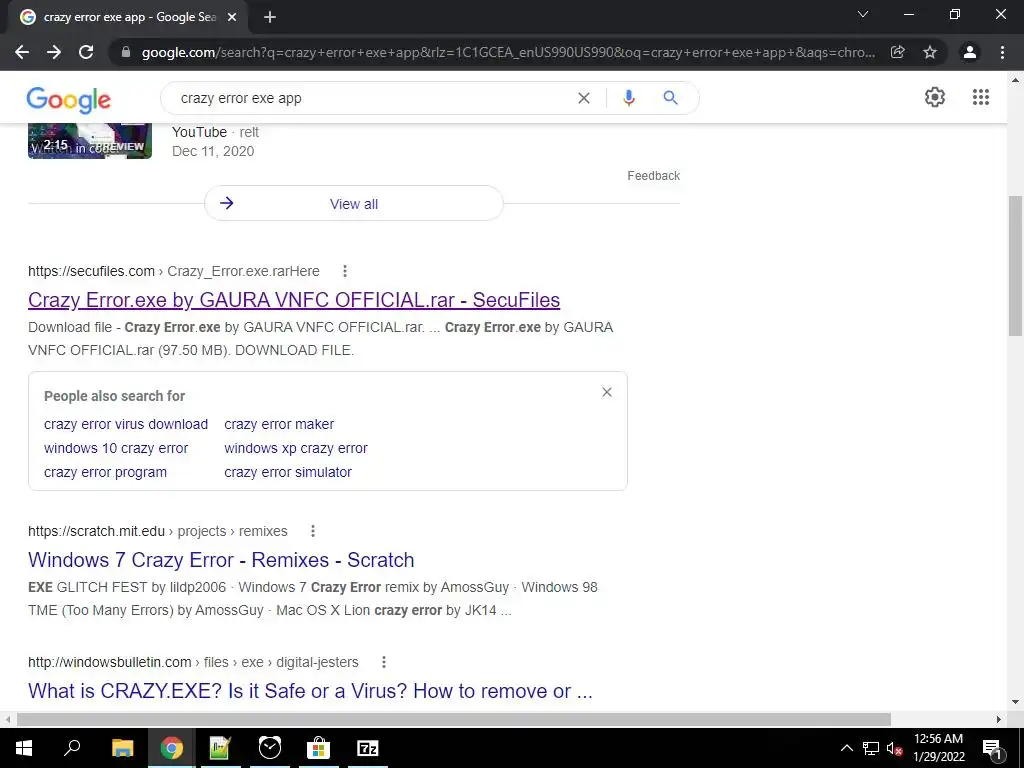Click the address bar URL
The width and height of the screenshot is (1024, 768).
pos(508,52)
